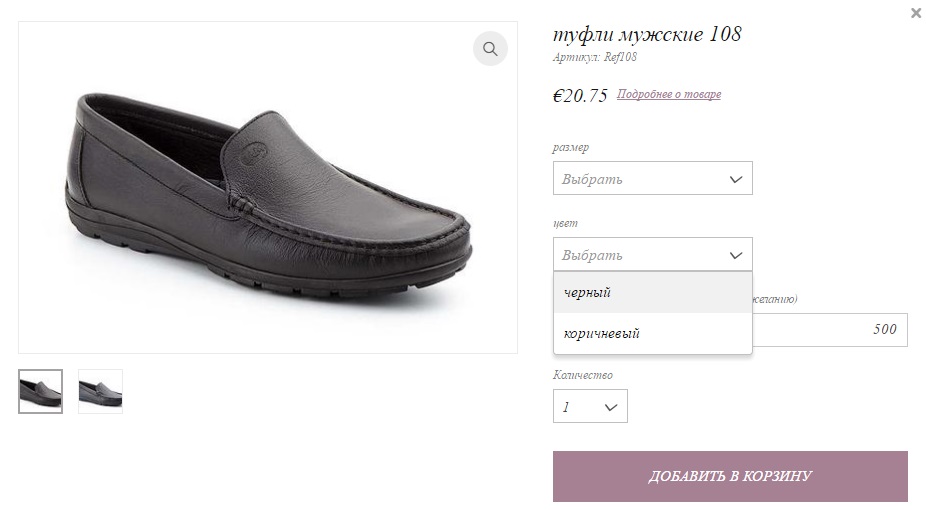Click the chevron arrow in the Количество box
926x510 pixels.
(611, 407)
